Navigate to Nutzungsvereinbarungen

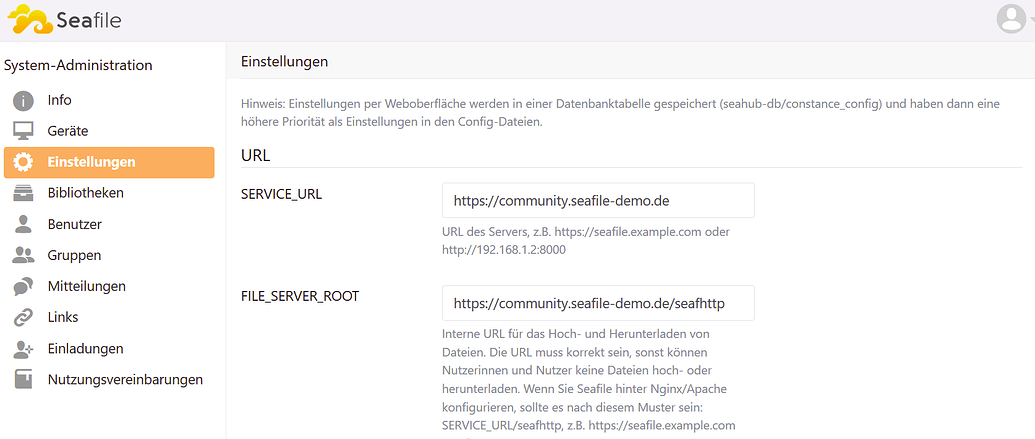tap(125, 380)
